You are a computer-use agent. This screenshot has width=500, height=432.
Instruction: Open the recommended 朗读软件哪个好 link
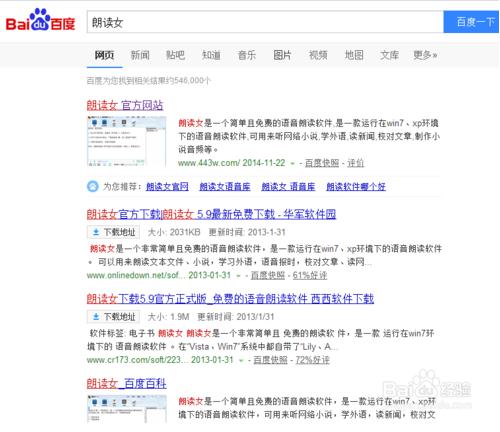[x=356, y=187]
